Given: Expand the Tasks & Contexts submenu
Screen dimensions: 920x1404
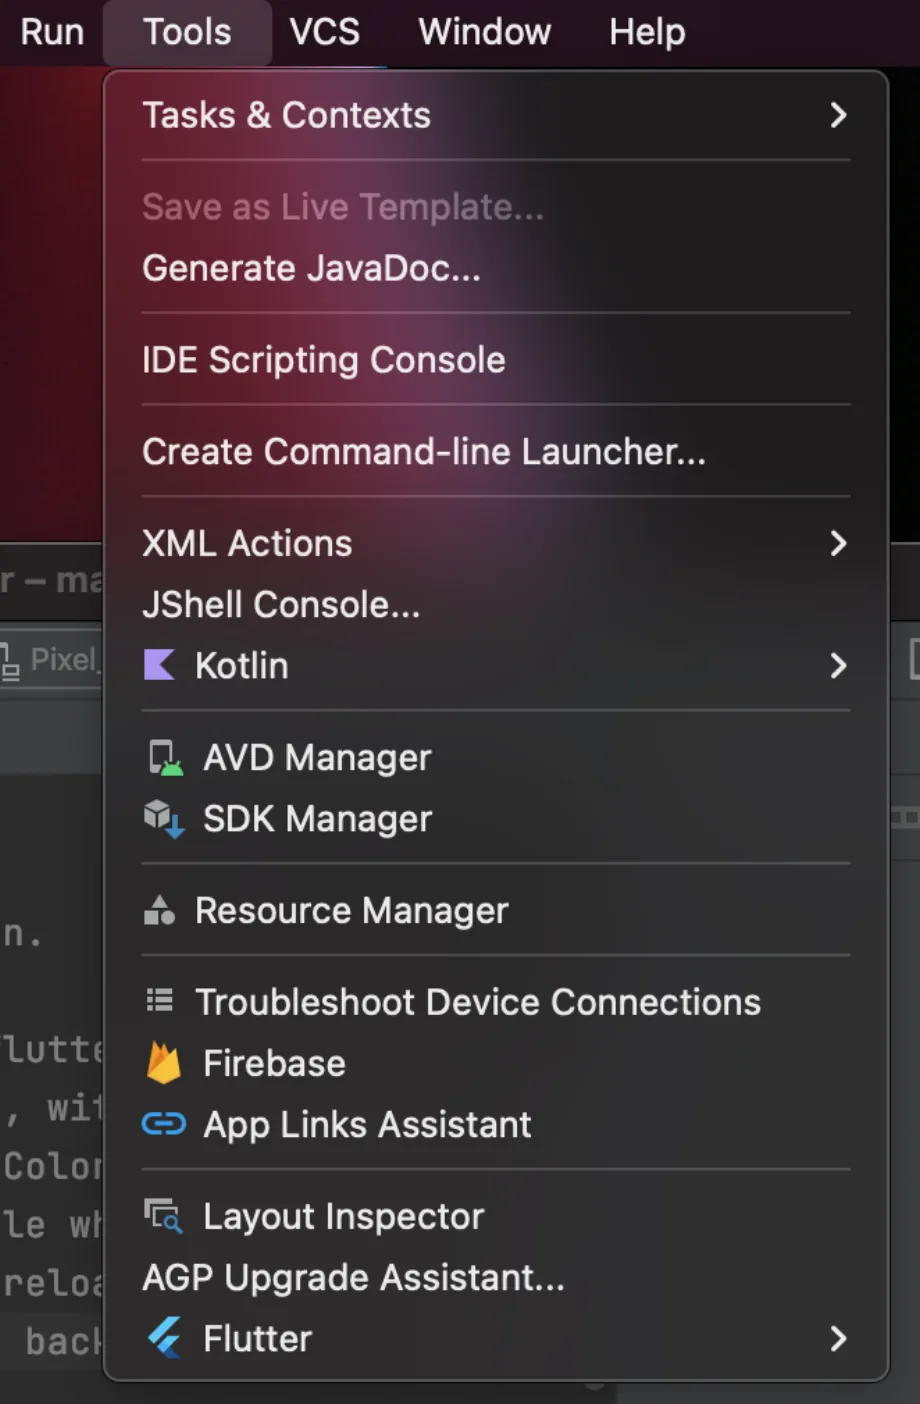Looking at the screenshot, I should [x=496, y=115].
